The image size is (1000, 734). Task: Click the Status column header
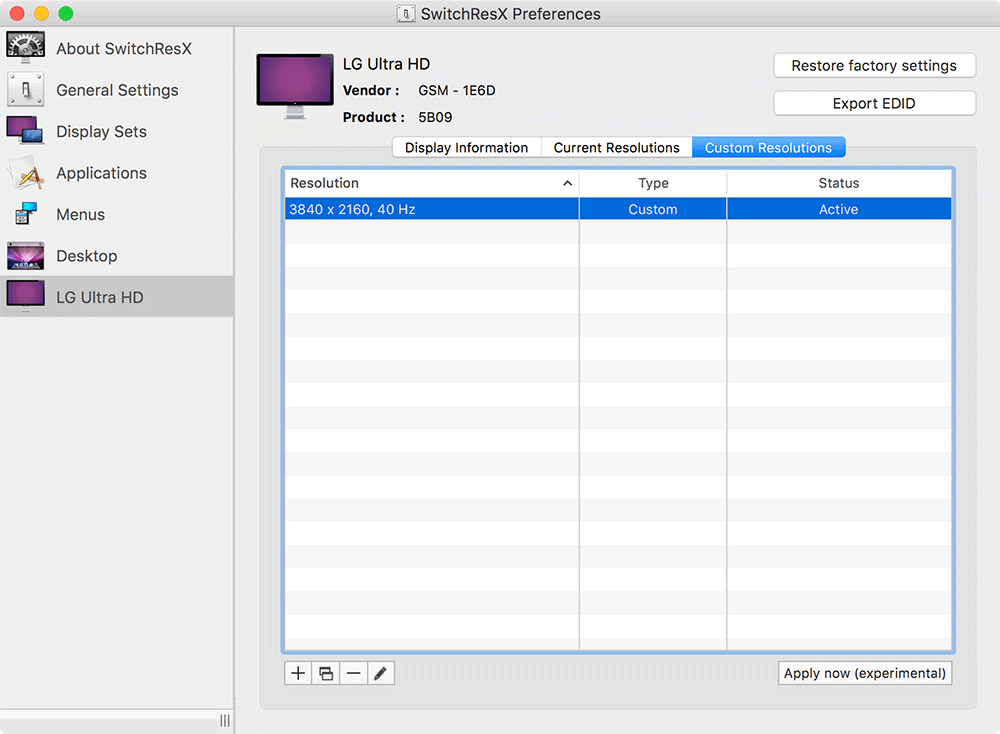tap(839, 183)
